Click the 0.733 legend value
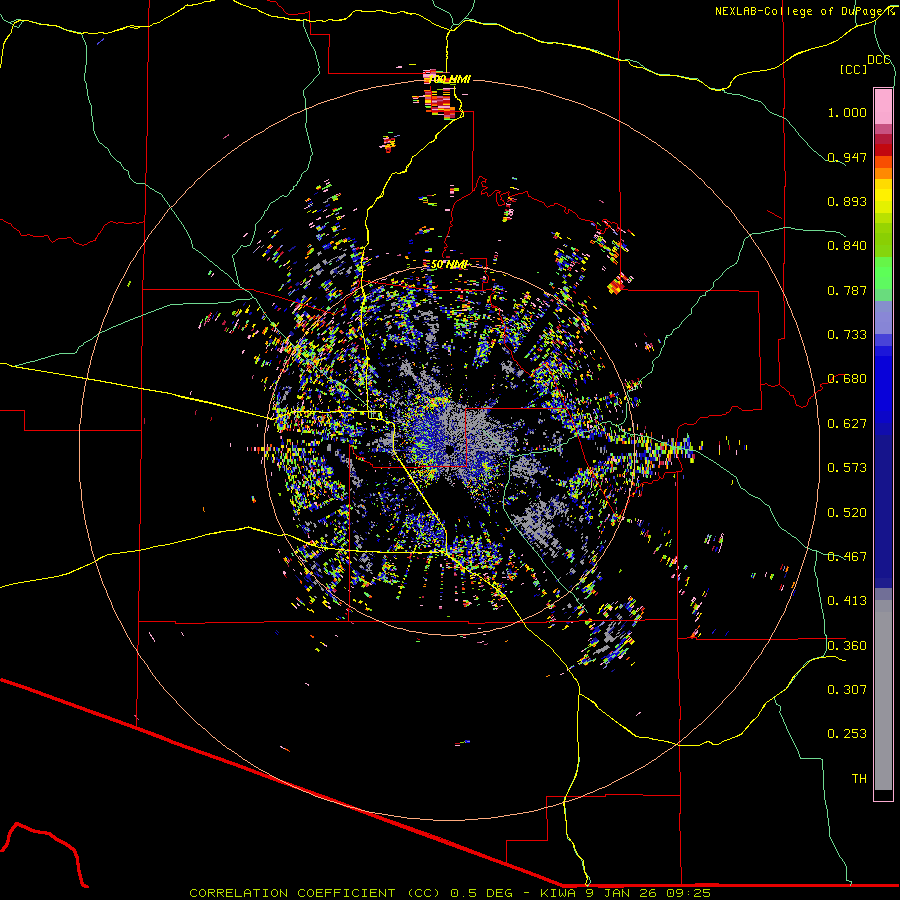Screen dimensions: 900x900 (847, 335)
